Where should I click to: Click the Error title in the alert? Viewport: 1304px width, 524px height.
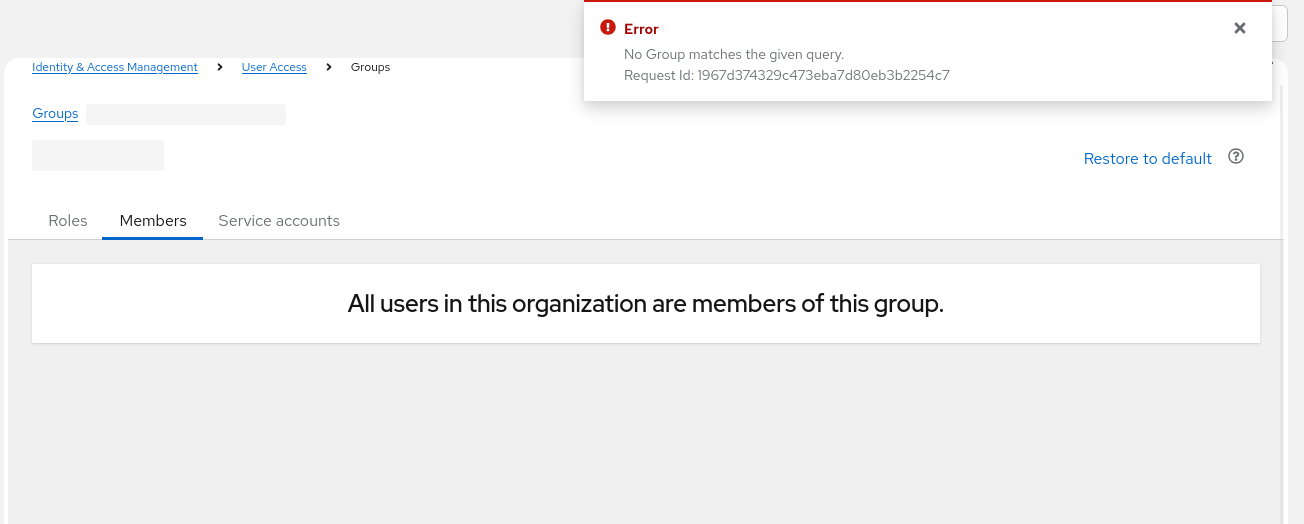click(x=641, y=29)
